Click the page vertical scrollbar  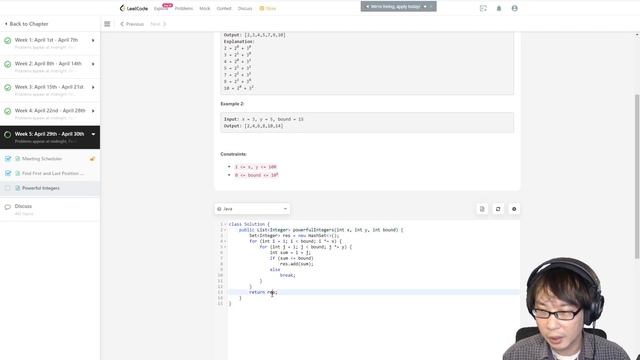(637, 176)
